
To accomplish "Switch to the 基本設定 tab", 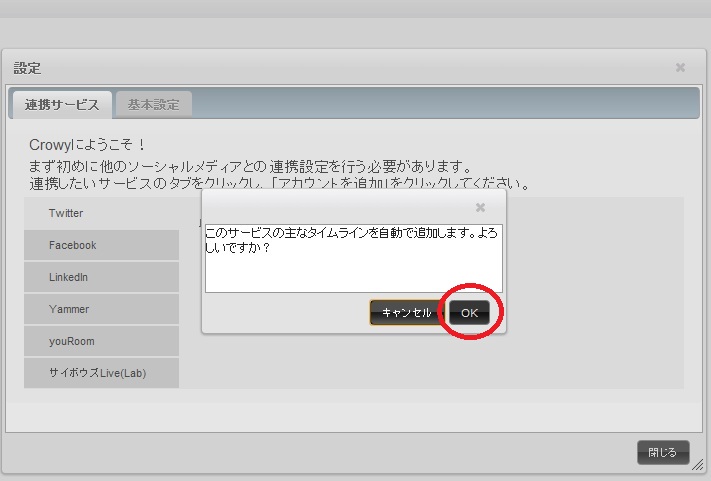I will click(153, 104).
